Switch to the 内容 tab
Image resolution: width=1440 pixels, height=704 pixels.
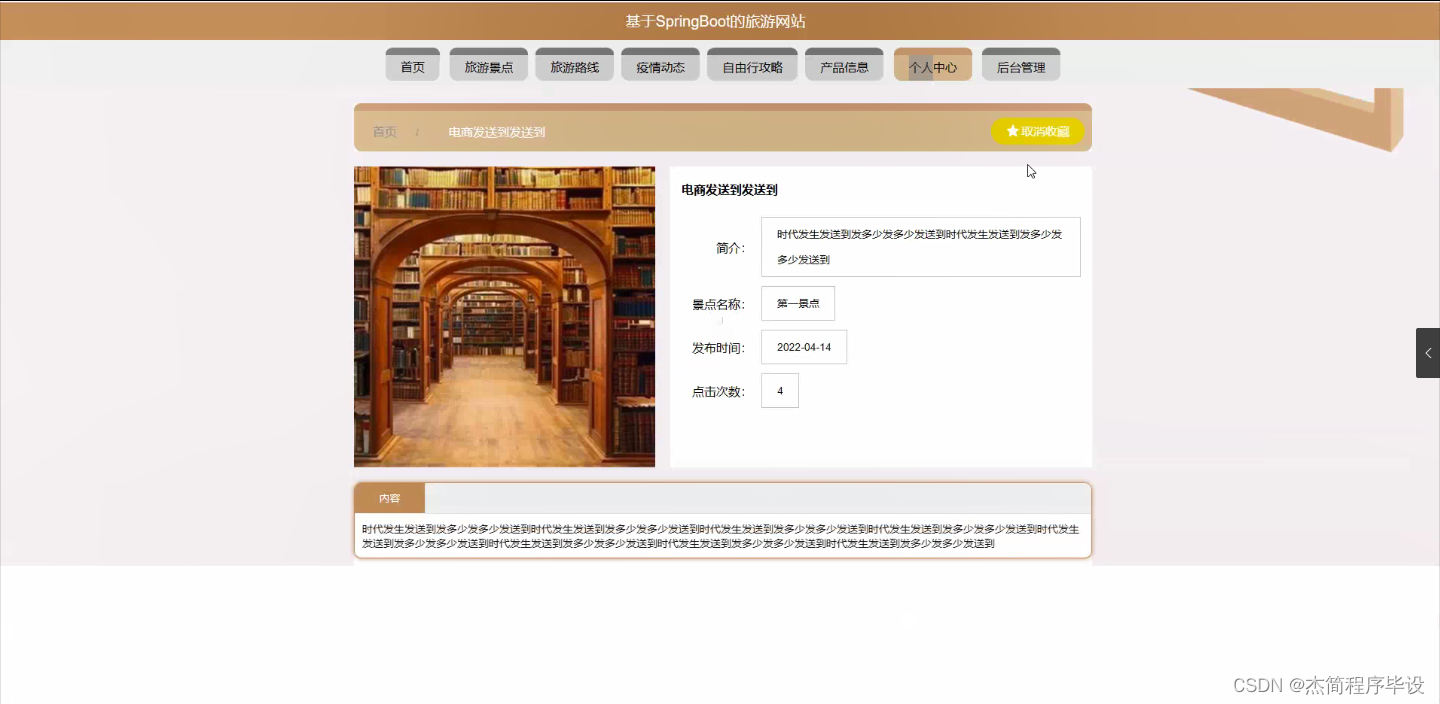[388, 497]
